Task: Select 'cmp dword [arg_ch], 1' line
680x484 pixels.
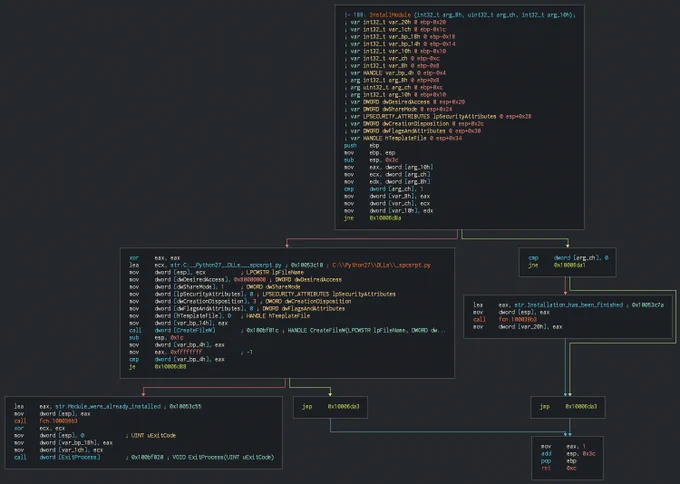Action: point(383,189)
